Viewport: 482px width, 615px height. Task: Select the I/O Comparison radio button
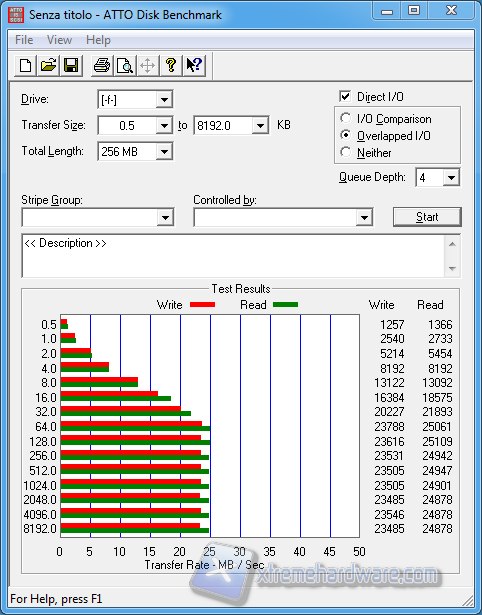click(x=346, y=118)
